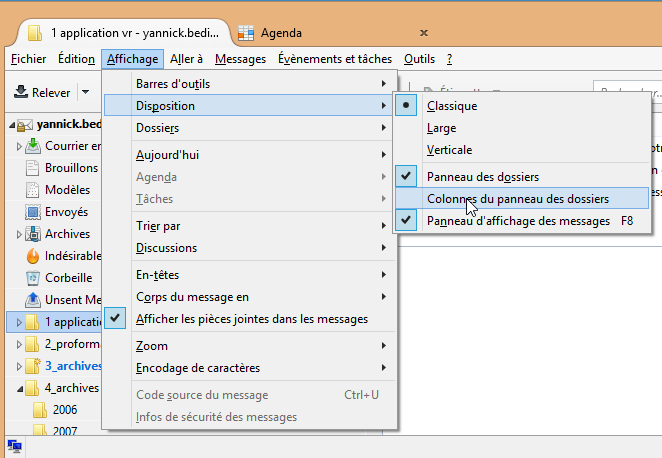Click the Brouillons folder icon
This screenshot has height=458, width=662.
point(32,168)
